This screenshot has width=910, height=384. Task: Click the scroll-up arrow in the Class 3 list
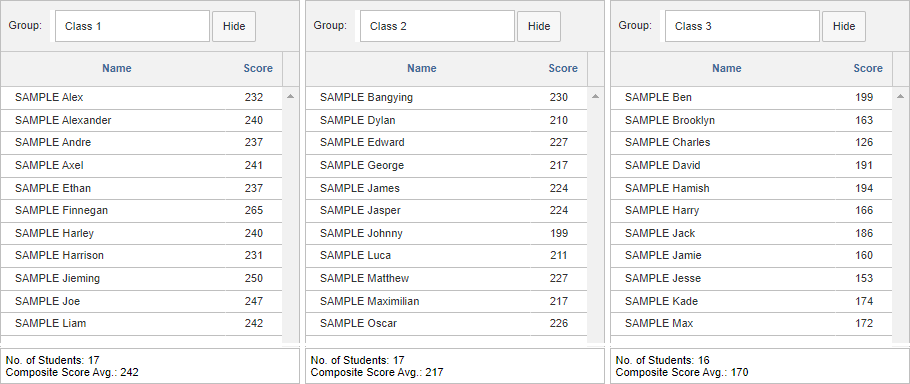pyautogui.click(x=900, y=96)
